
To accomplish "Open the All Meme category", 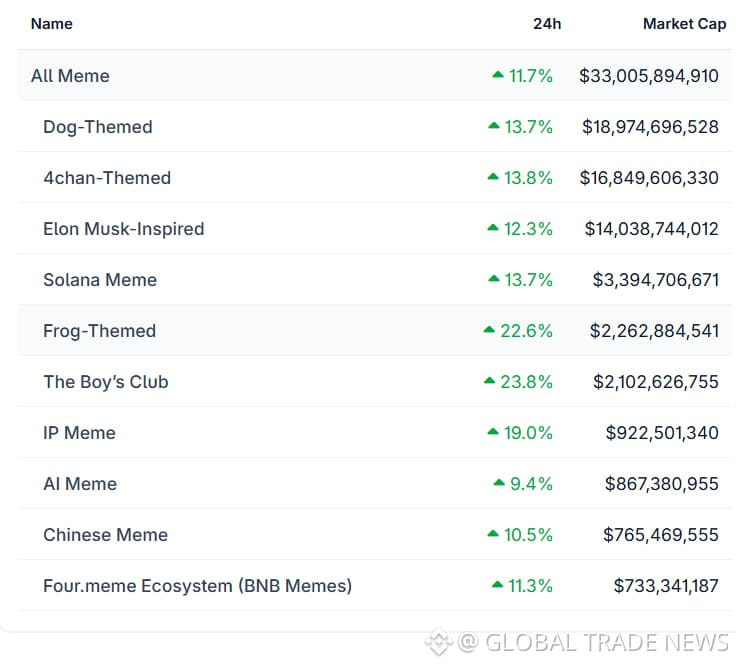I will (70, 76).
